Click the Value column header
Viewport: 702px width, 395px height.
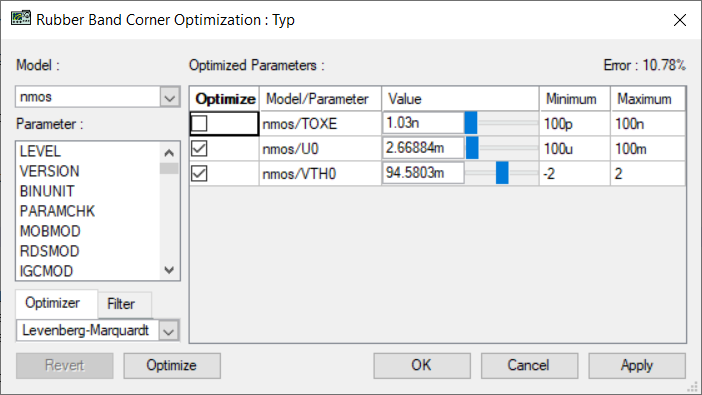(460, 99)
